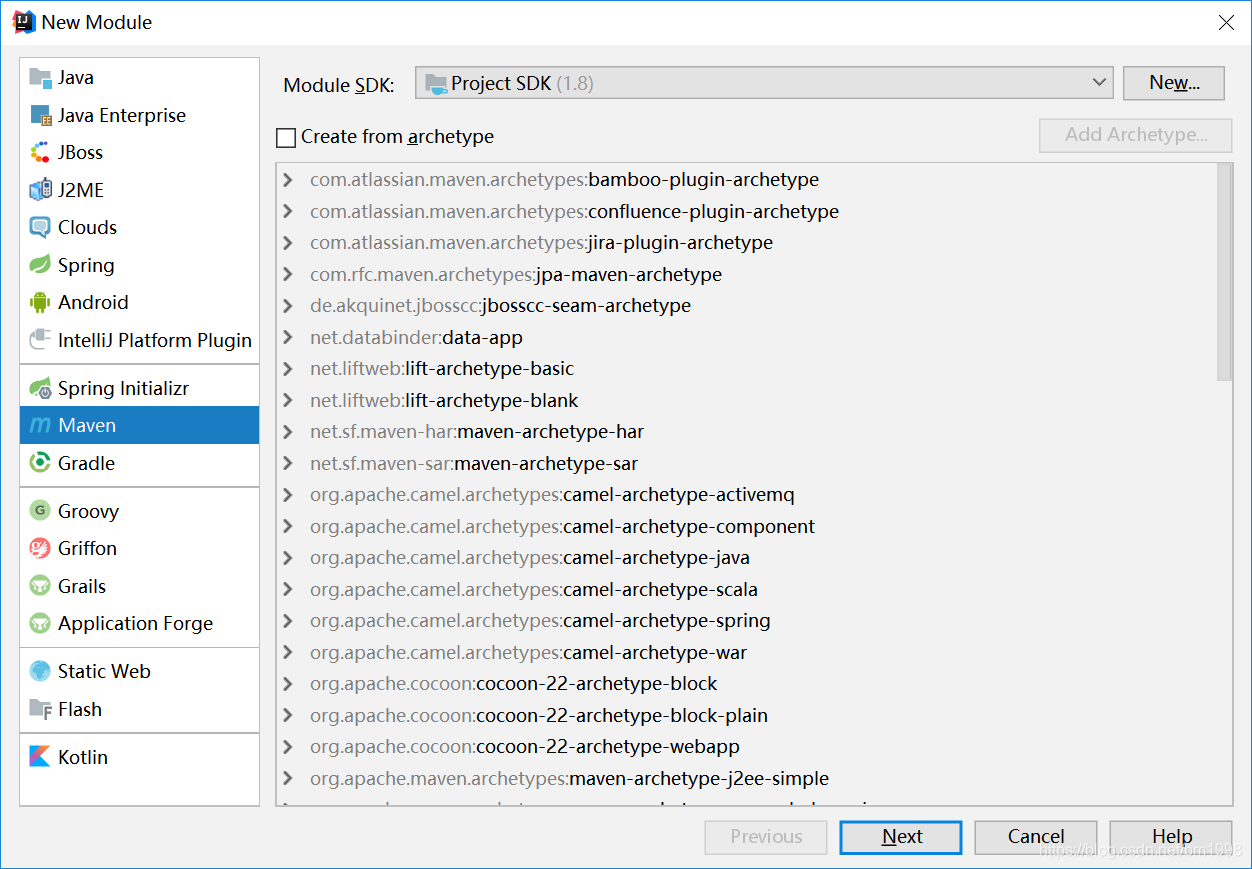Screen dimensions: 1252x869
Task: Select camel-archetype-component row
Action: 747,527
